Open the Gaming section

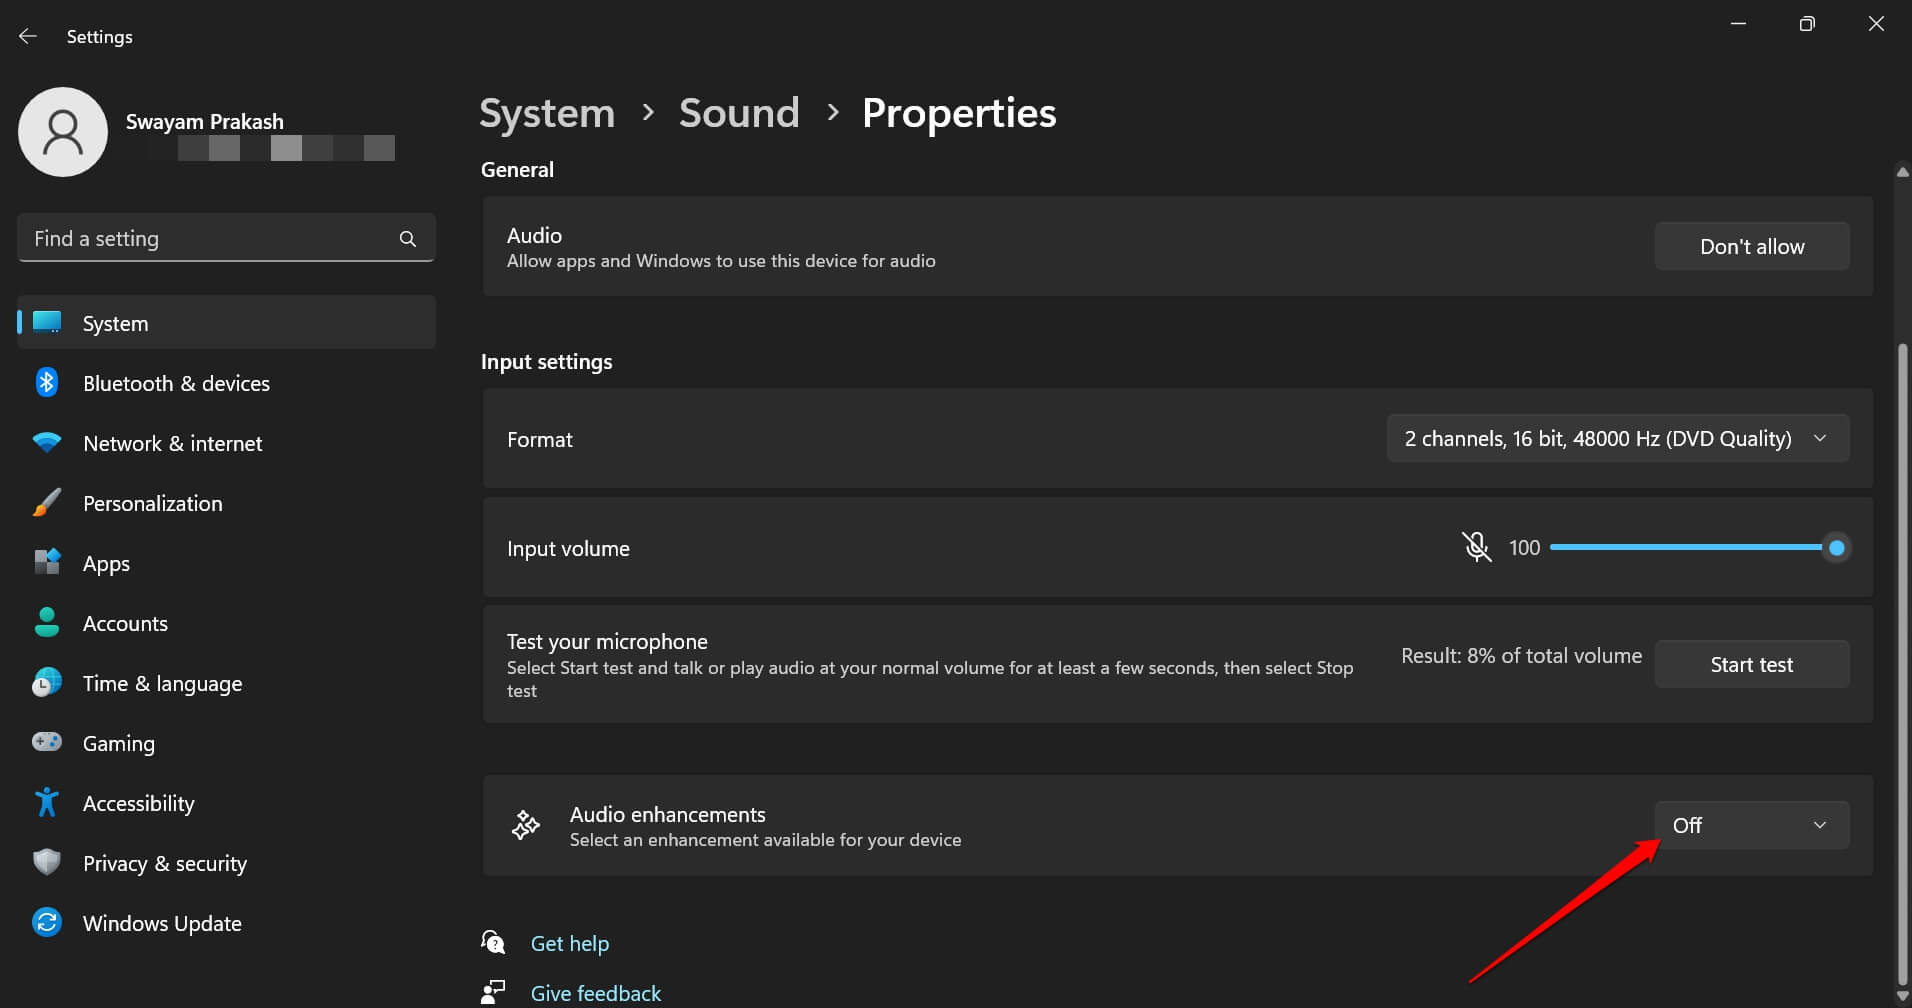point(118,743)
